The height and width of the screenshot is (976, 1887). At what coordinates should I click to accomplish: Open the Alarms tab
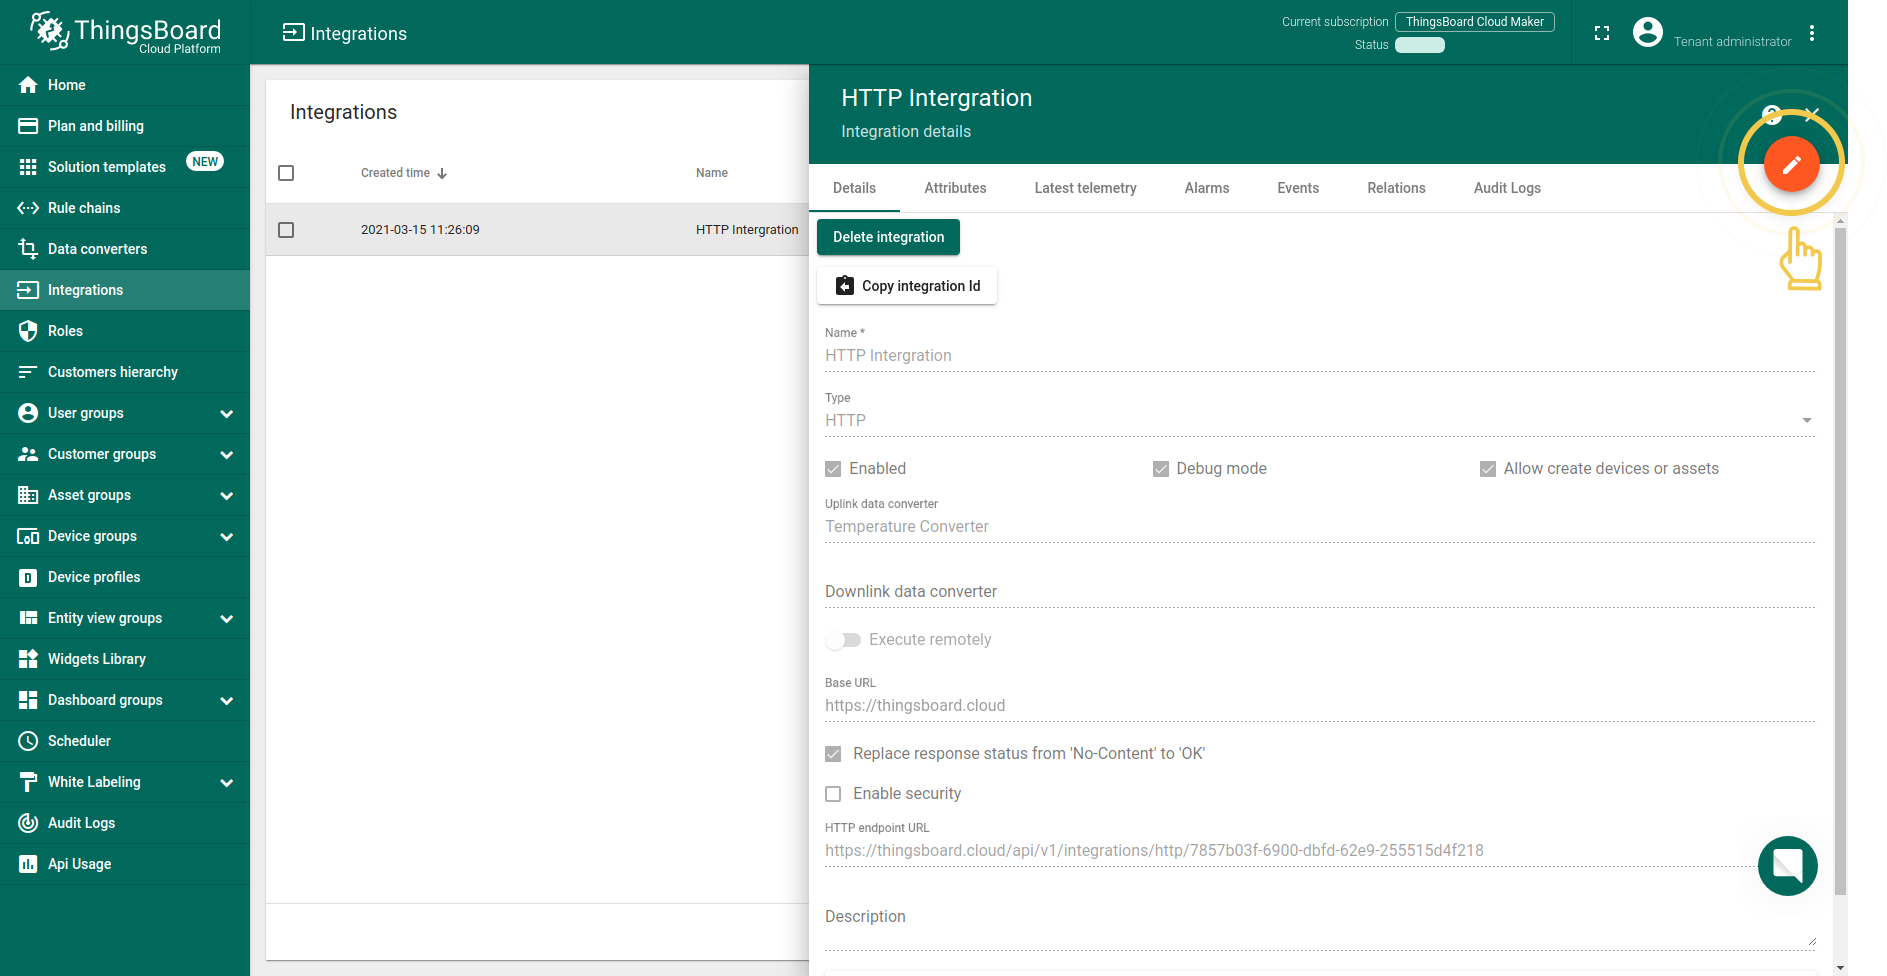(1207, 188)
